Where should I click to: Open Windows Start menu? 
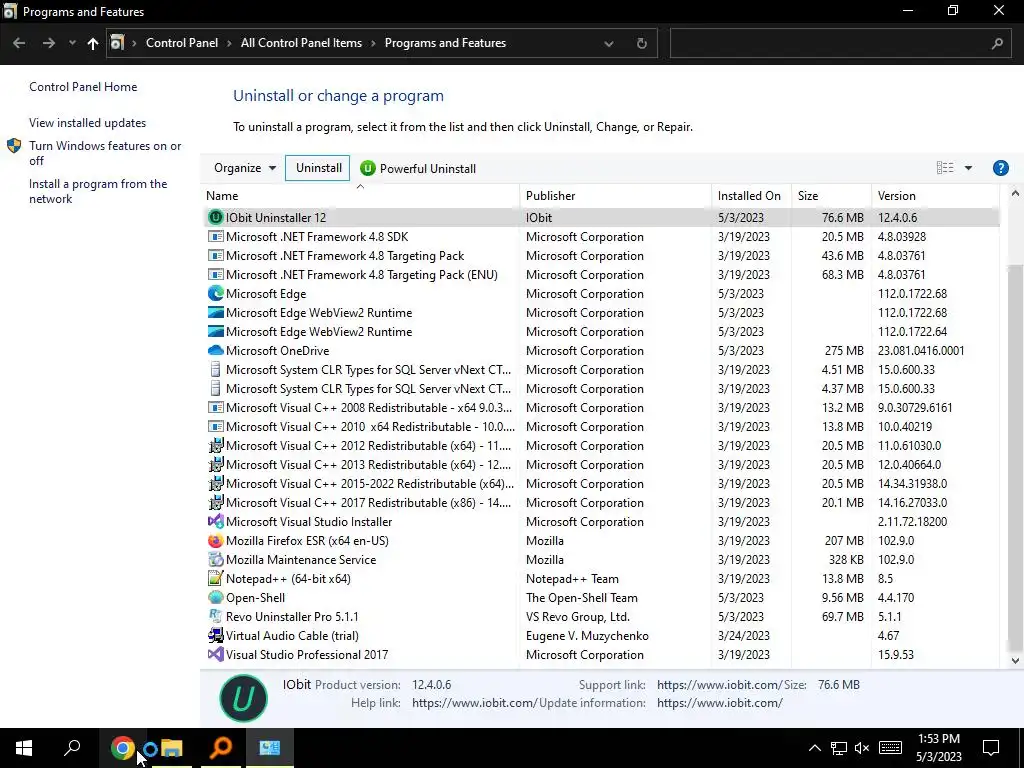[x=24, y=748]
